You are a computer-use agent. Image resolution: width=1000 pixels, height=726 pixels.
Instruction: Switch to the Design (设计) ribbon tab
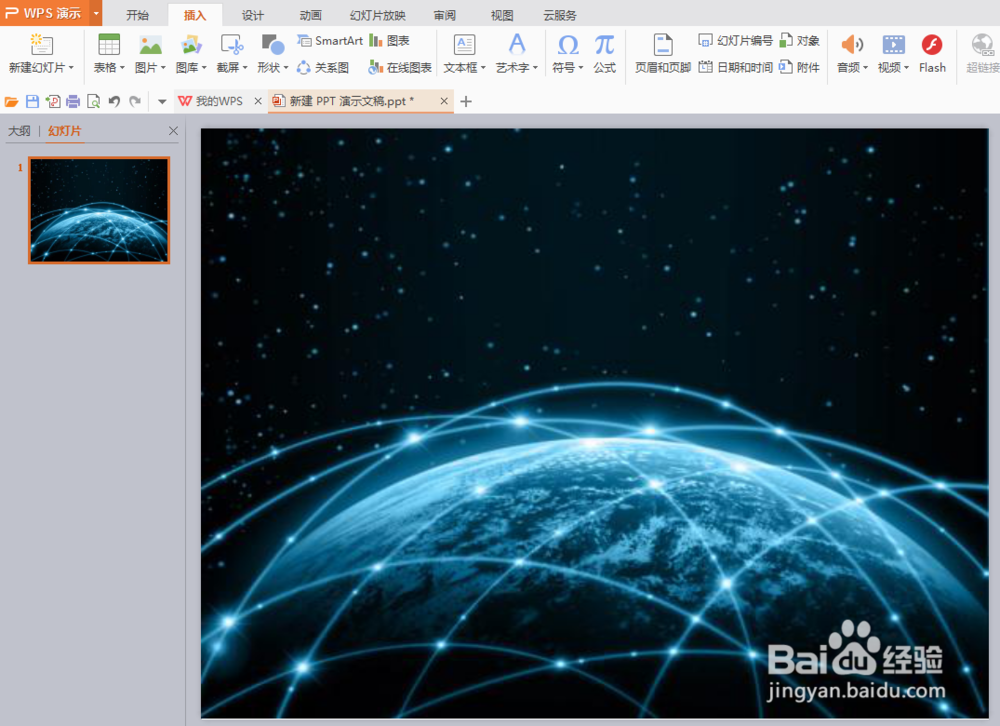tap(253, 15)
